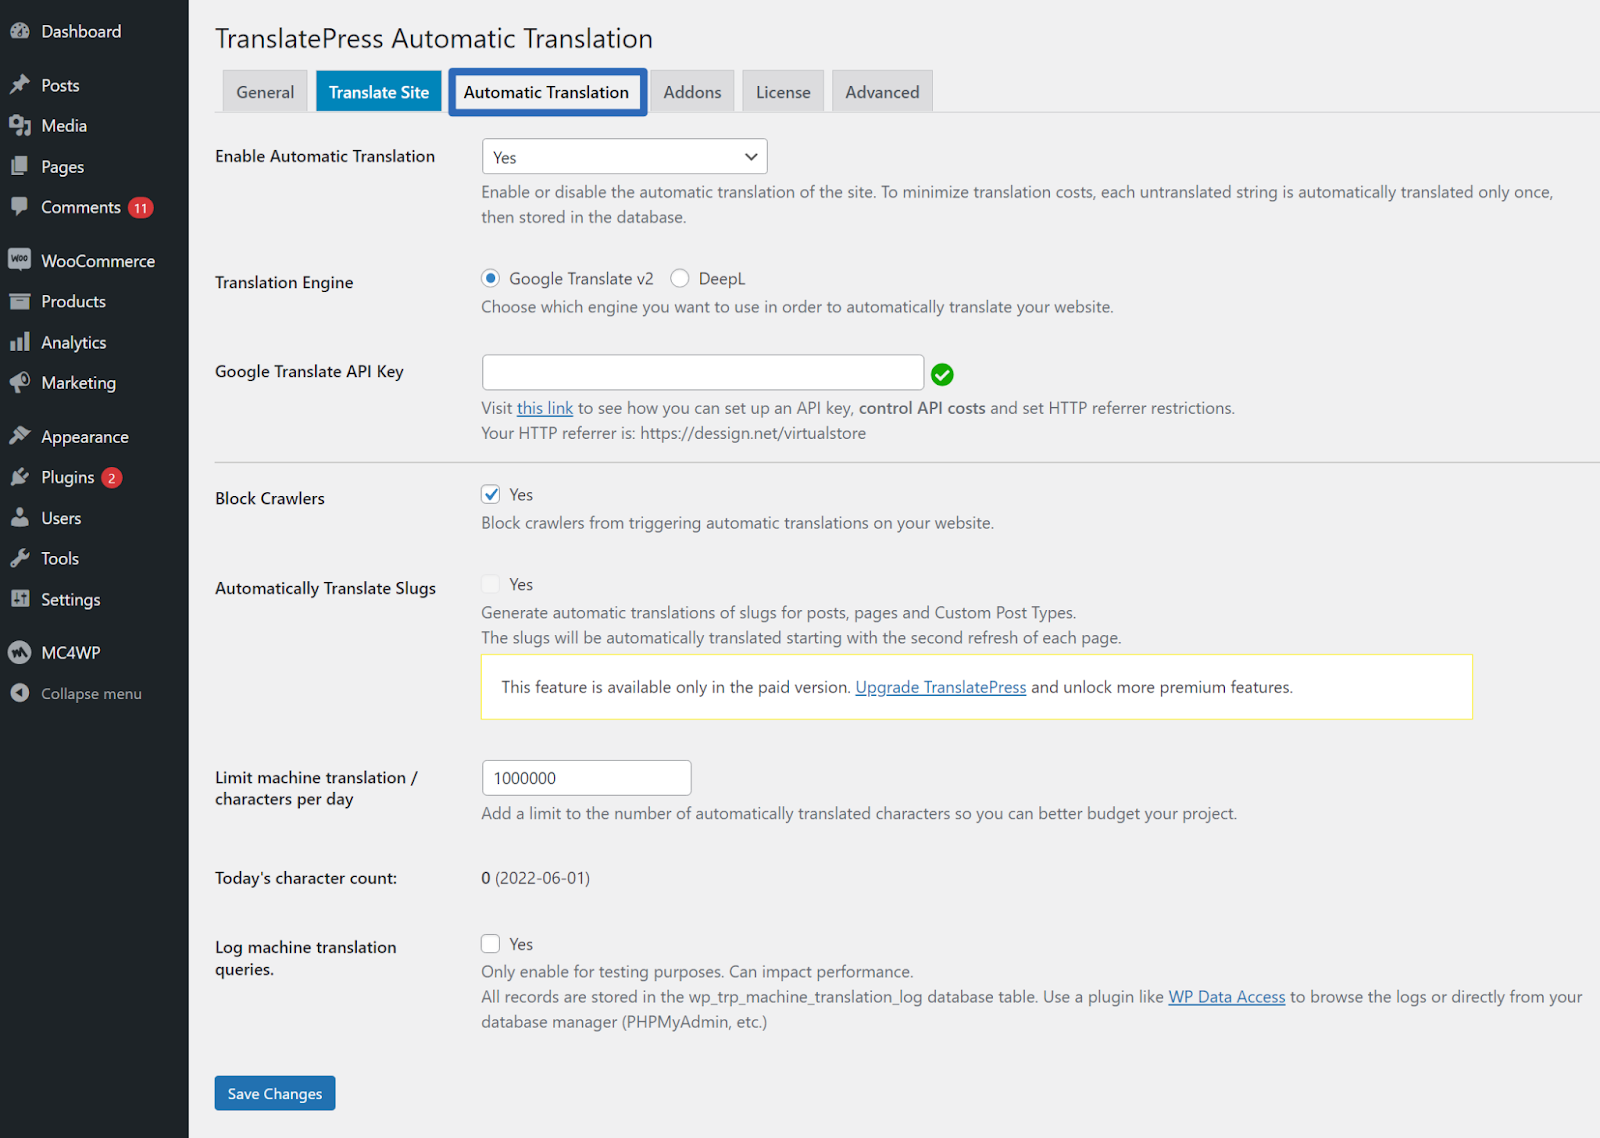1600x1138 pixels.
Task: Click the Dashboard gauge icon
Action: (20, 31)
